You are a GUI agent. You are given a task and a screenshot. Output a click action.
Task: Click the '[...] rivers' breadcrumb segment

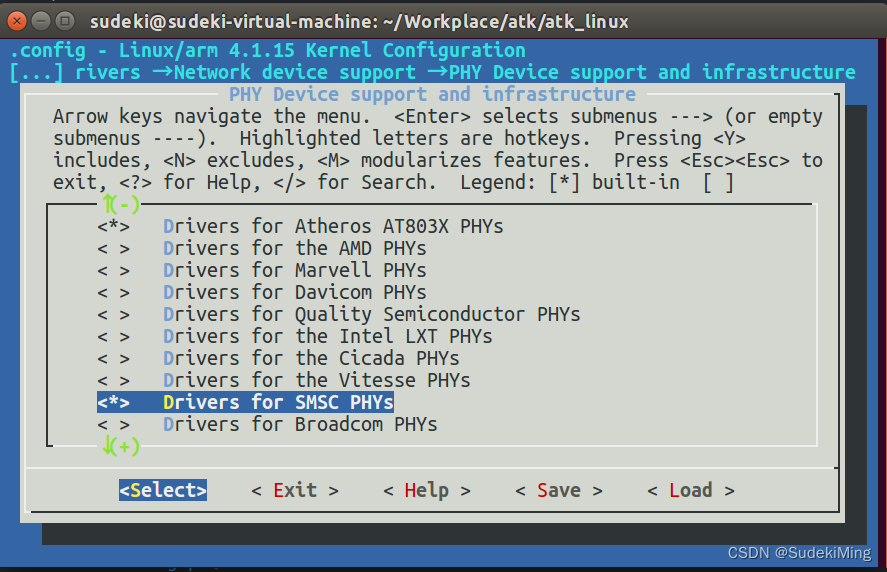(75, 72)
